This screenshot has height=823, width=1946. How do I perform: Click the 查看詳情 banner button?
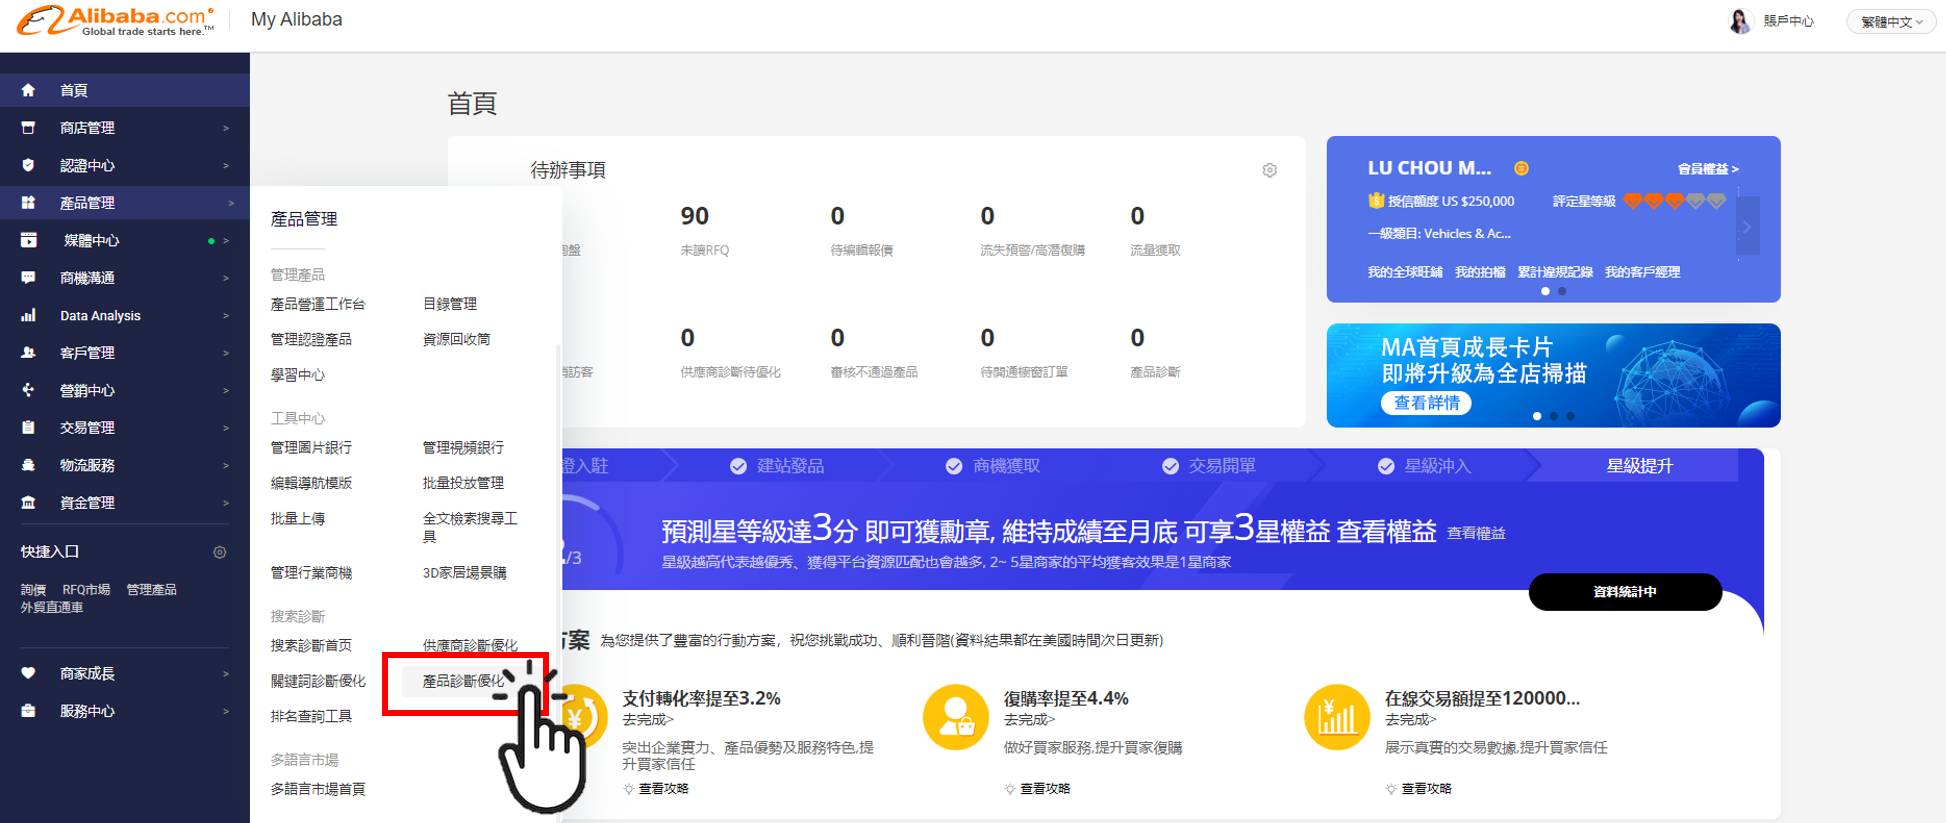click(x=1426, y=403)
